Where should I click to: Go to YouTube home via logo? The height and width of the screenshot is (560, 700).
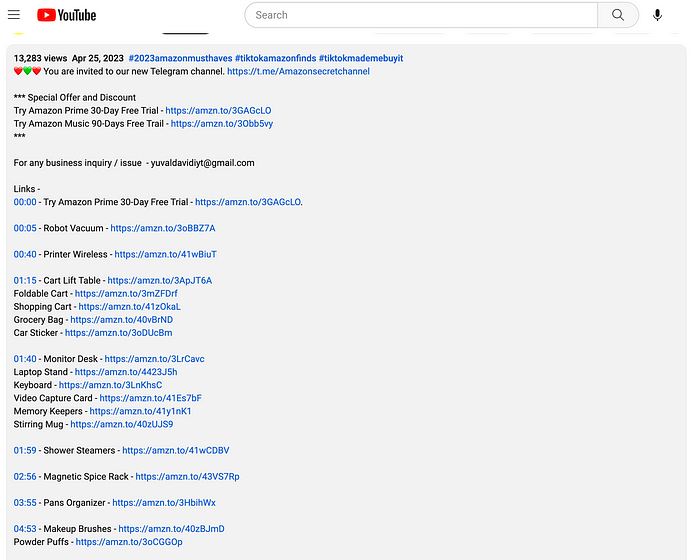tap(67, 15)
